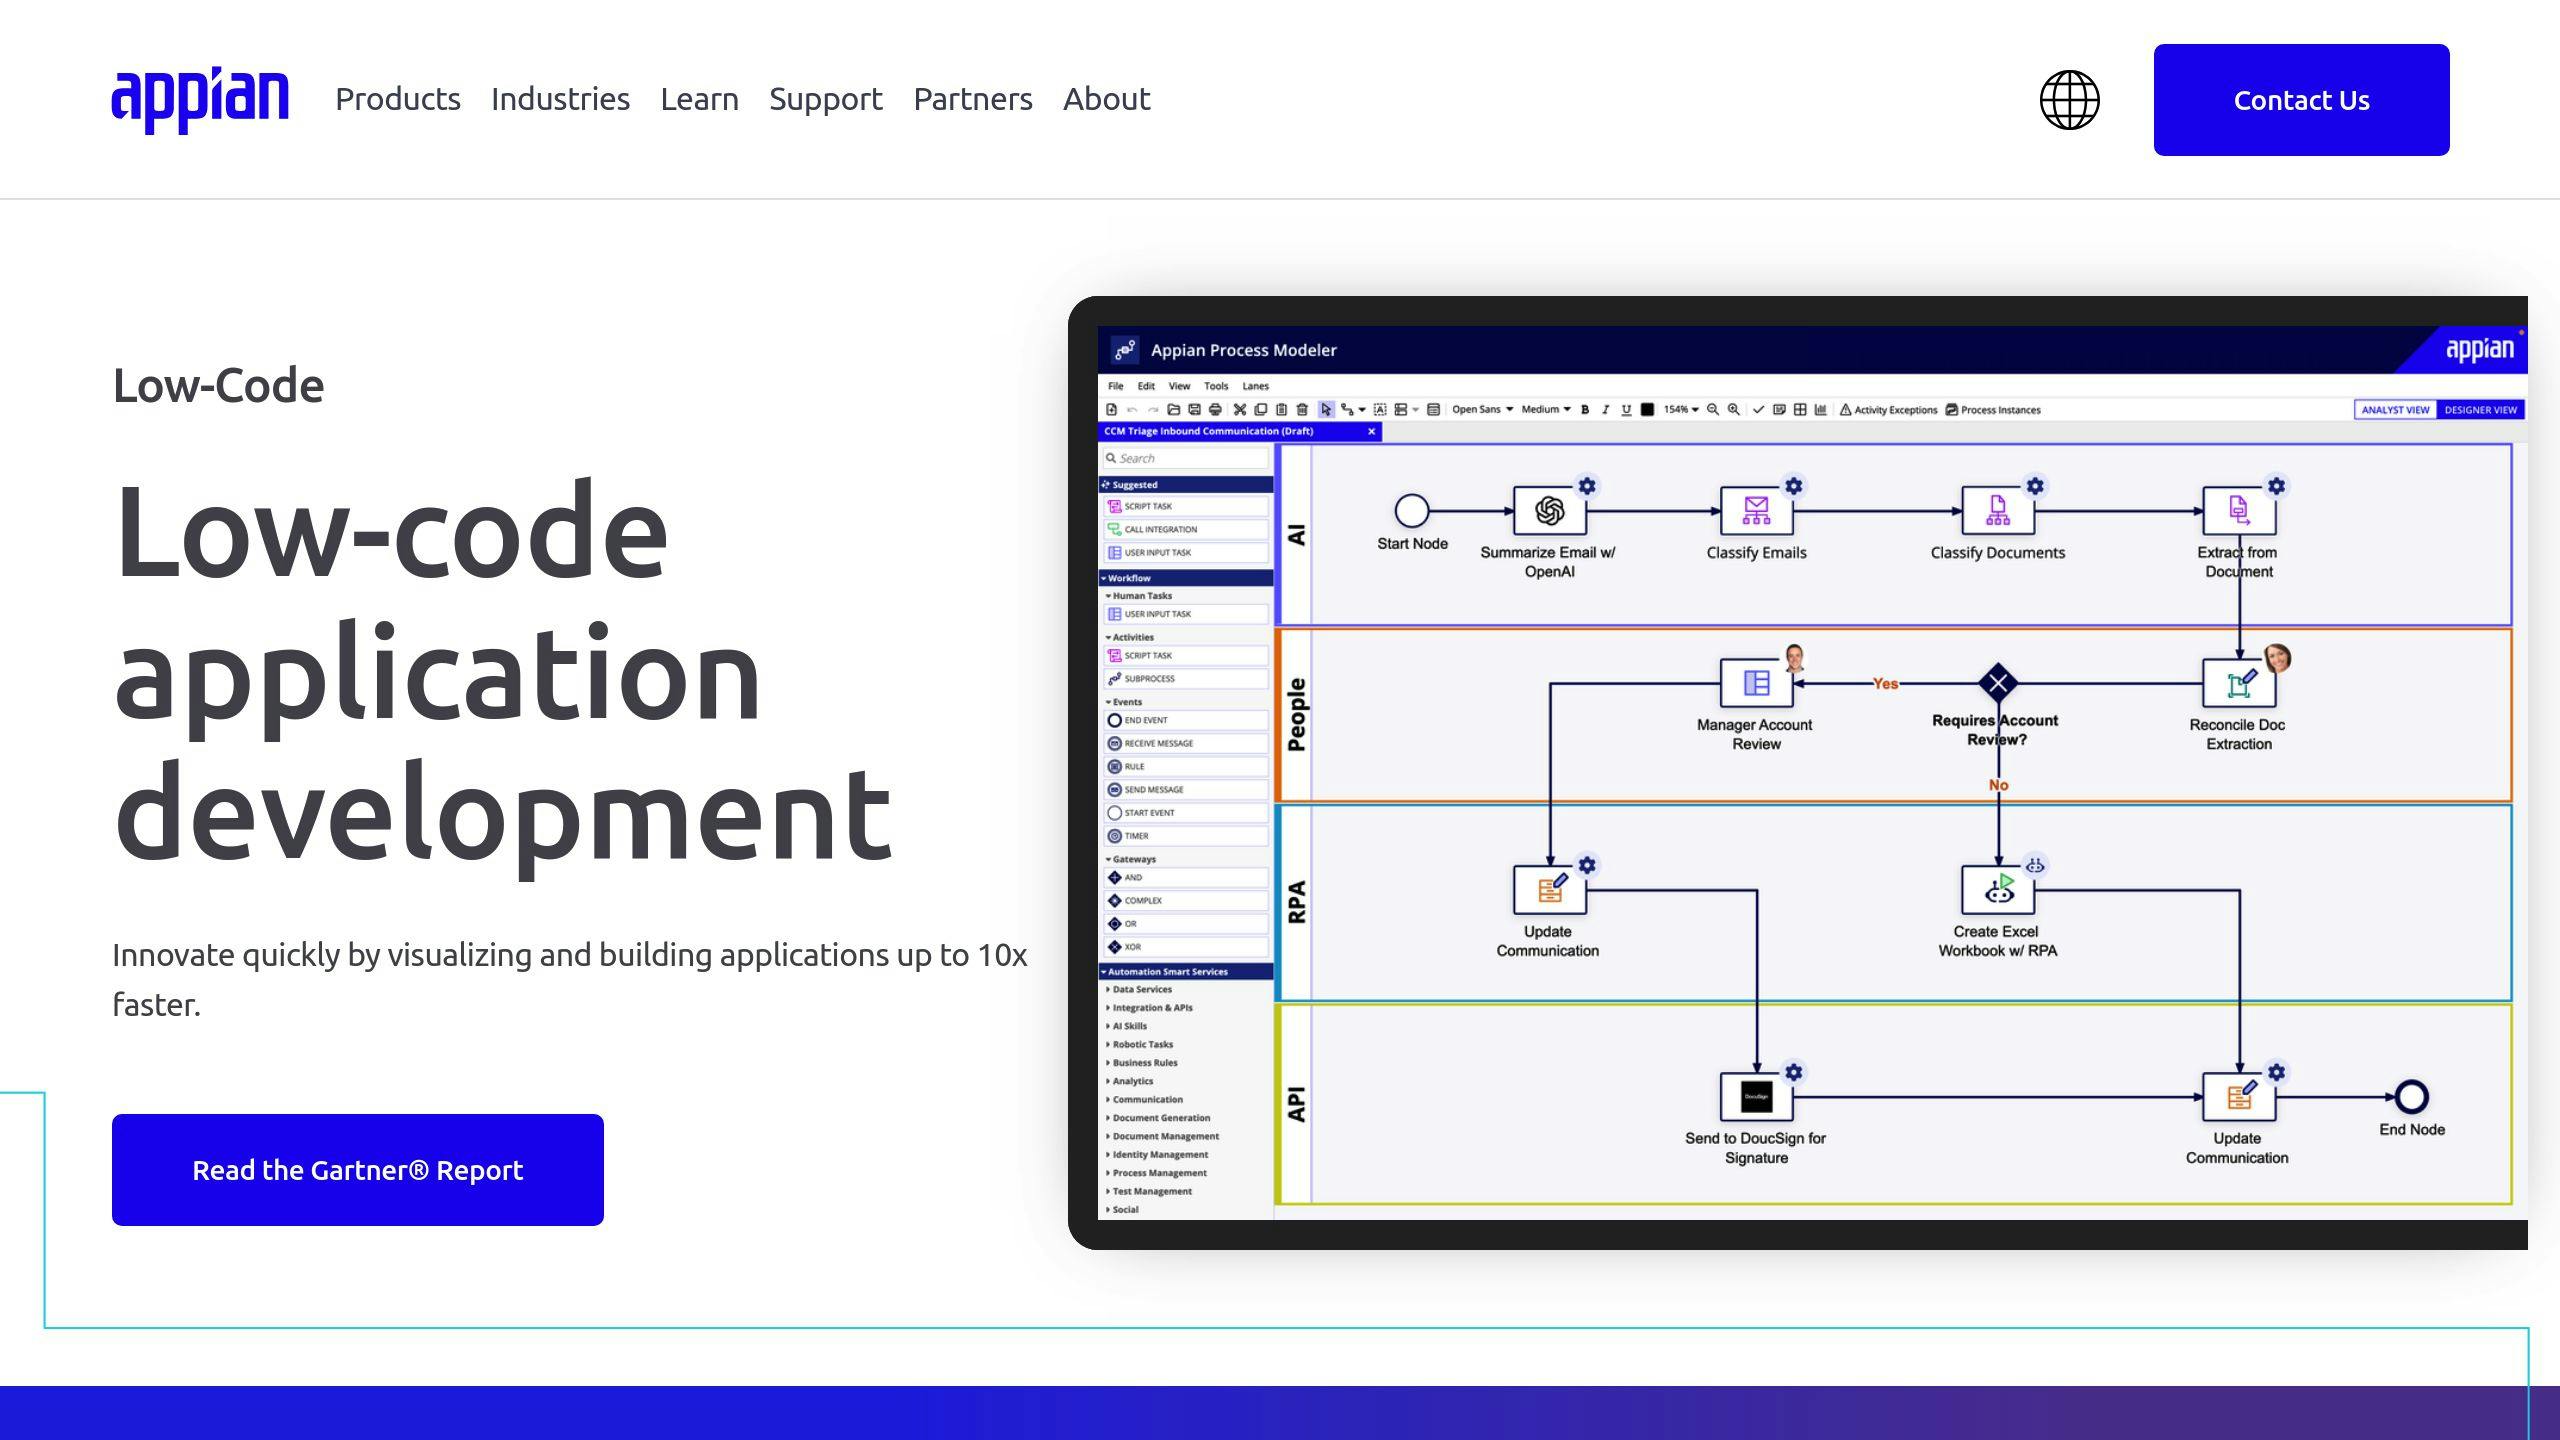Image resolution: width=2560 pixels, height=1440 pixels.
Task: Select the pointer selection tool
Action: 1326,409
